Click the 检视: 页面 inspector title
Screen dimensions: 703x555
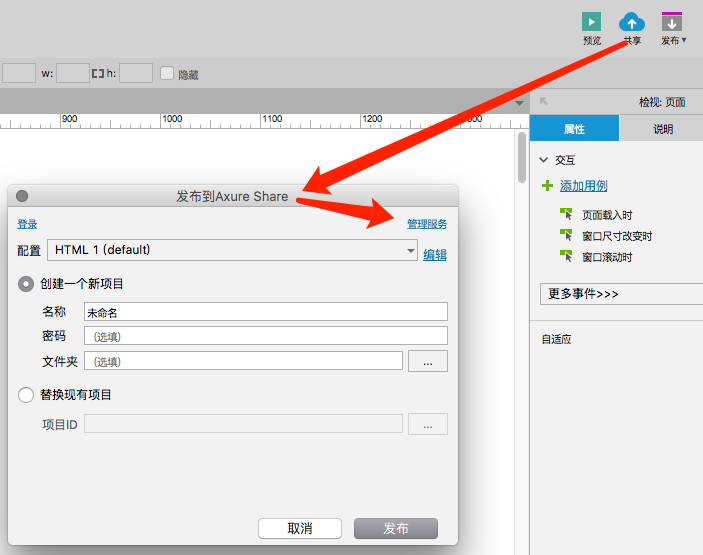662,102
